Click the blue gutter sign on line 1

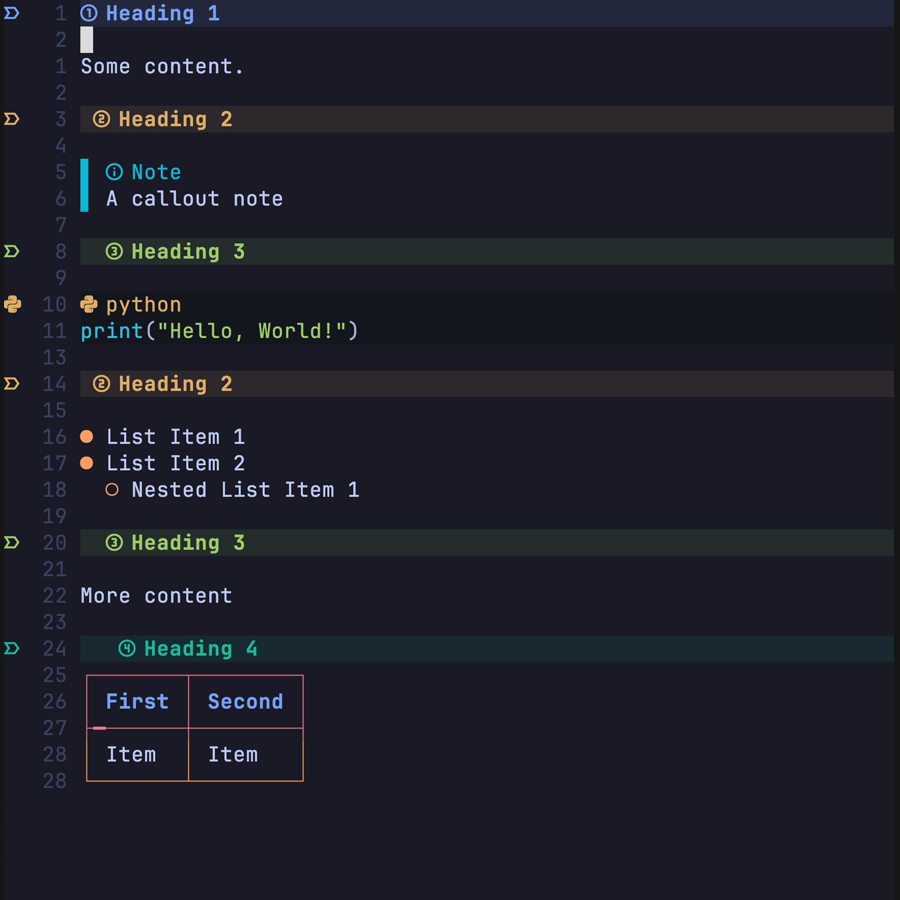pos(12,13)
